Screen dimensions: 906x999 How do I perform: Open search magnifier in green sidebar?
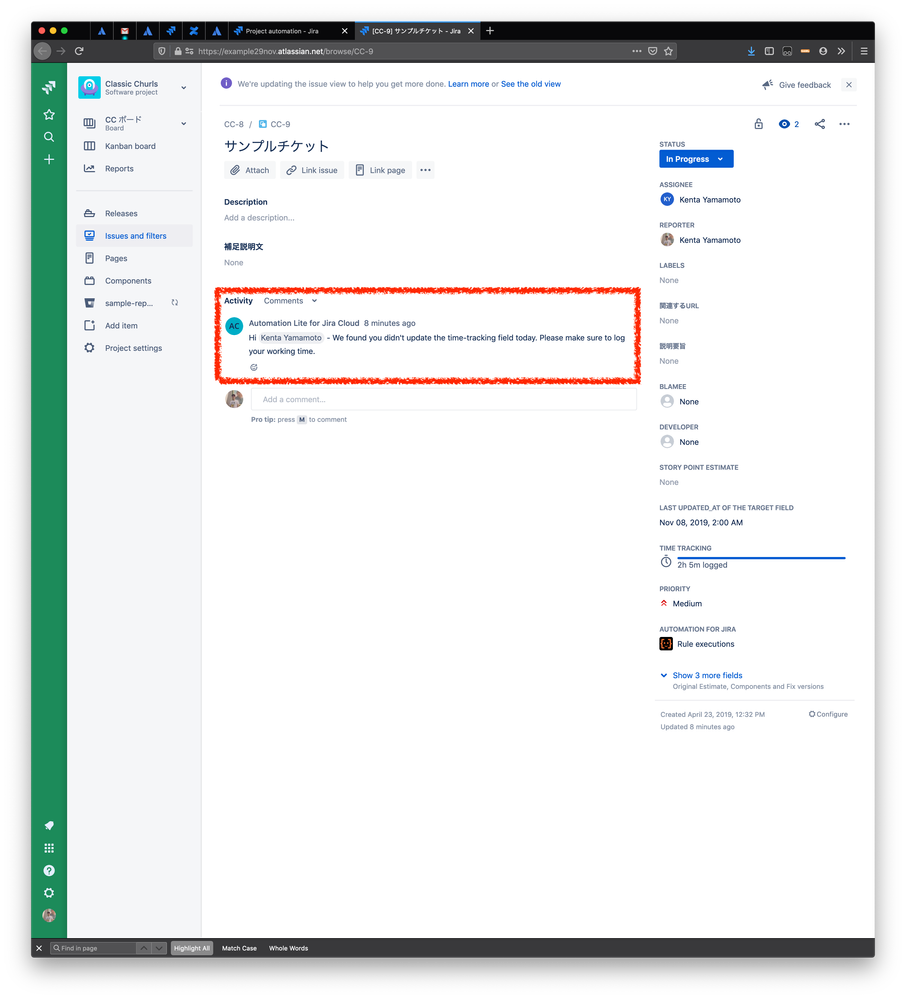[x=48, y=137]
